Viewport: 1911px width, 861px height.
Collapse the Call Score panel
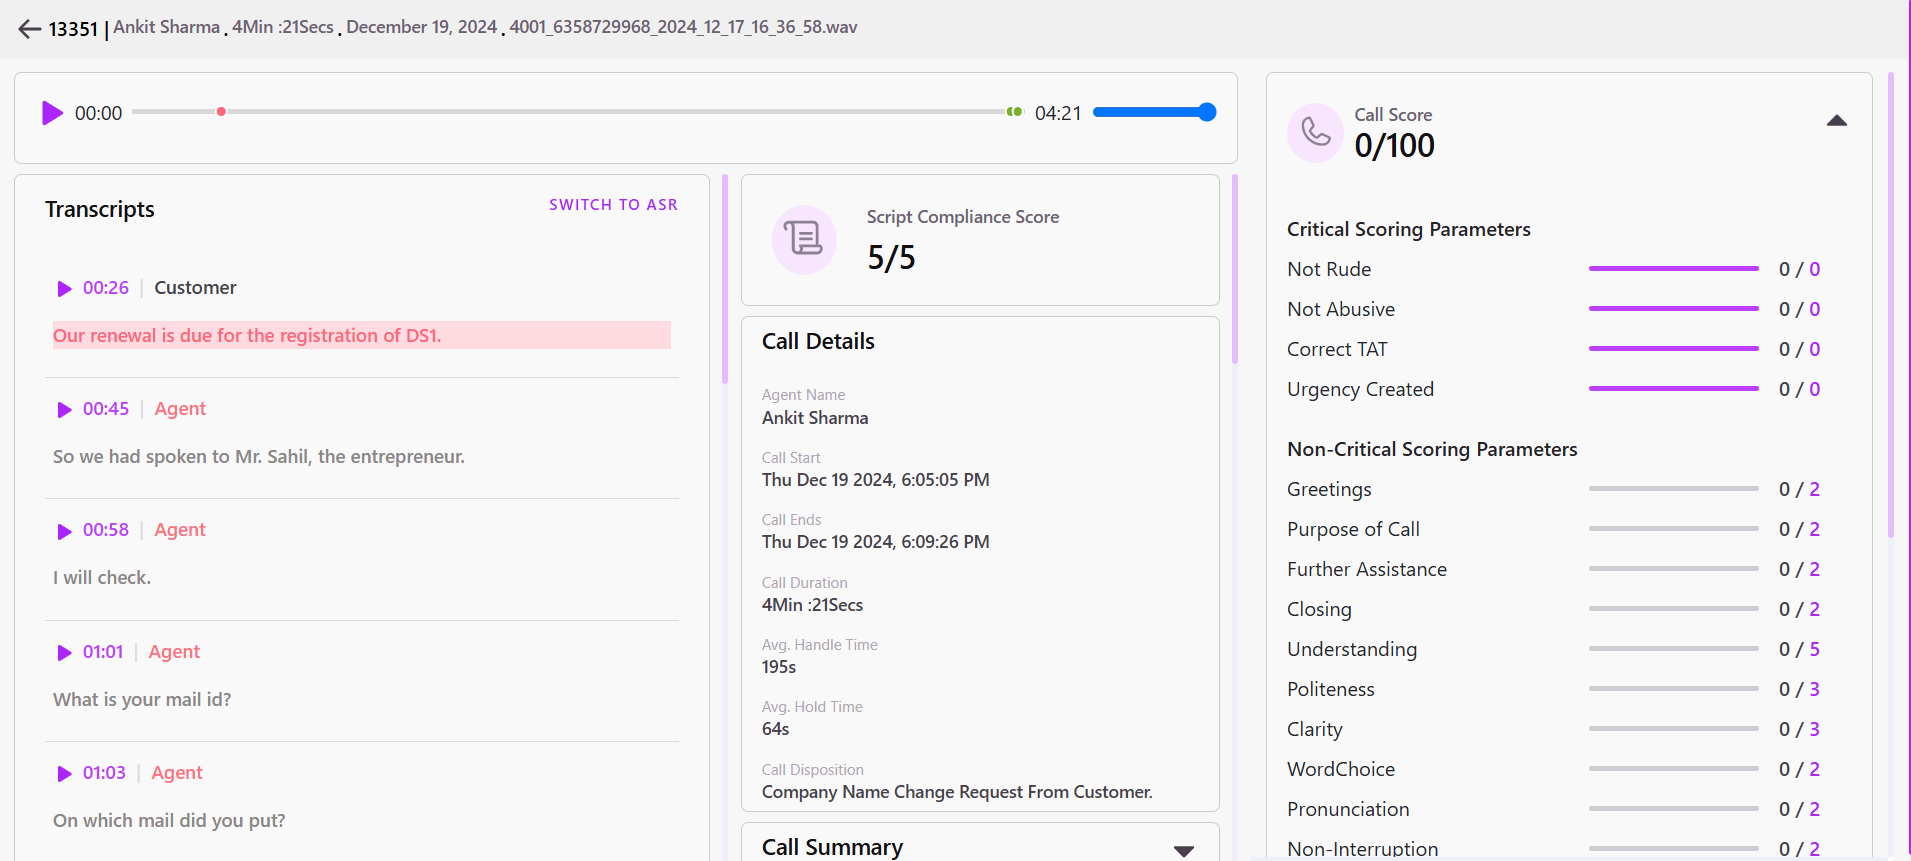pos(1836,121)
